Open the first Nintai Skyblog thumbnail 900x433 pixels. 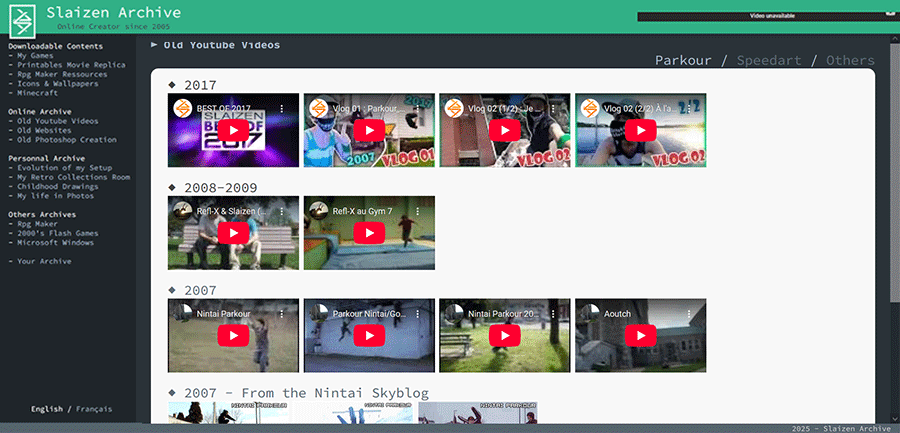pos(229,412)
